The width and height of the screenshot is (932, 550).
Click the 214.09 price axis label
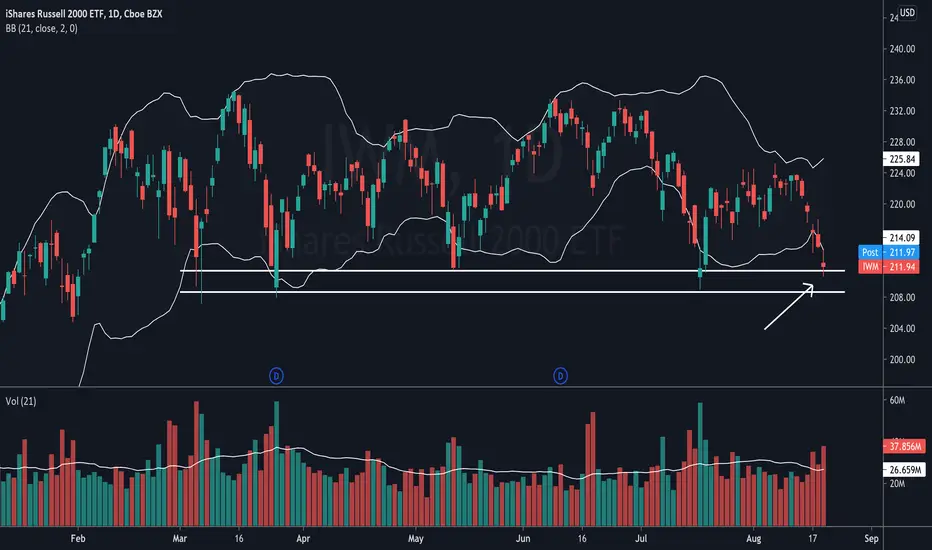click(901, 238)
